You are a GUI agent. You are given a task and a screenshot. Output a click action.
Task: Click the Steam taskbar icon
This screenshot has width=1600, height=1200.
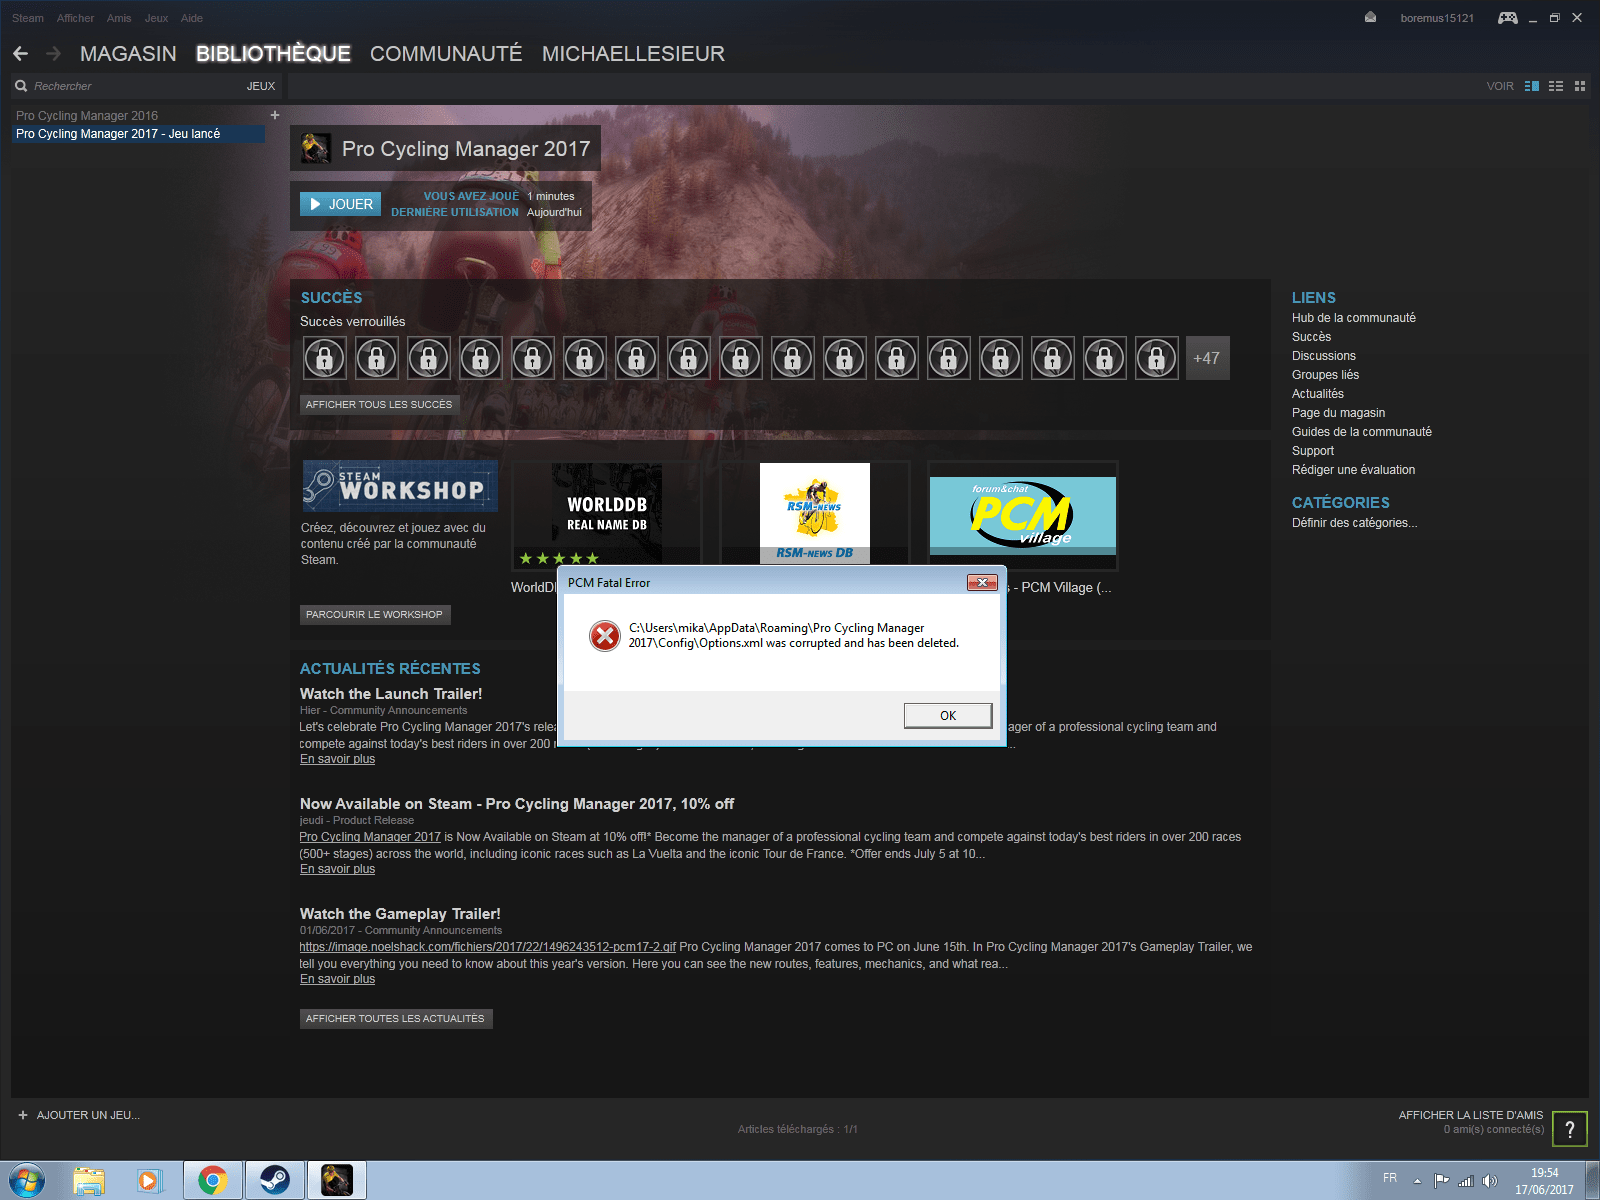click(274, 1181)
